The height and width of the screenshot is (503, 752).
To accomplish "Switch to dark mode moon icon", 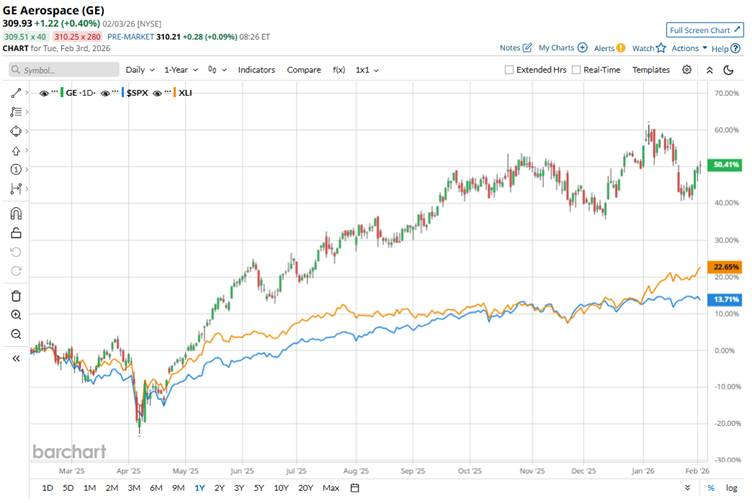I will coord(733,70).
